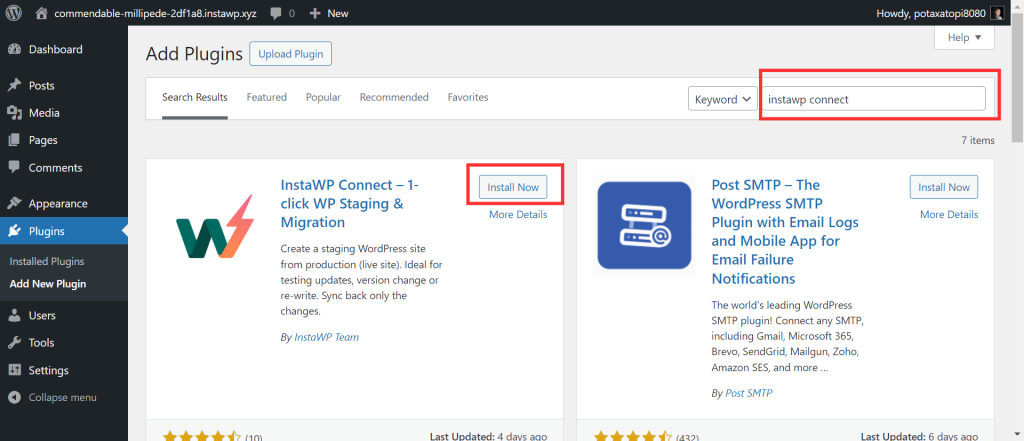Click the Collapse menu label

click(63, 397)
